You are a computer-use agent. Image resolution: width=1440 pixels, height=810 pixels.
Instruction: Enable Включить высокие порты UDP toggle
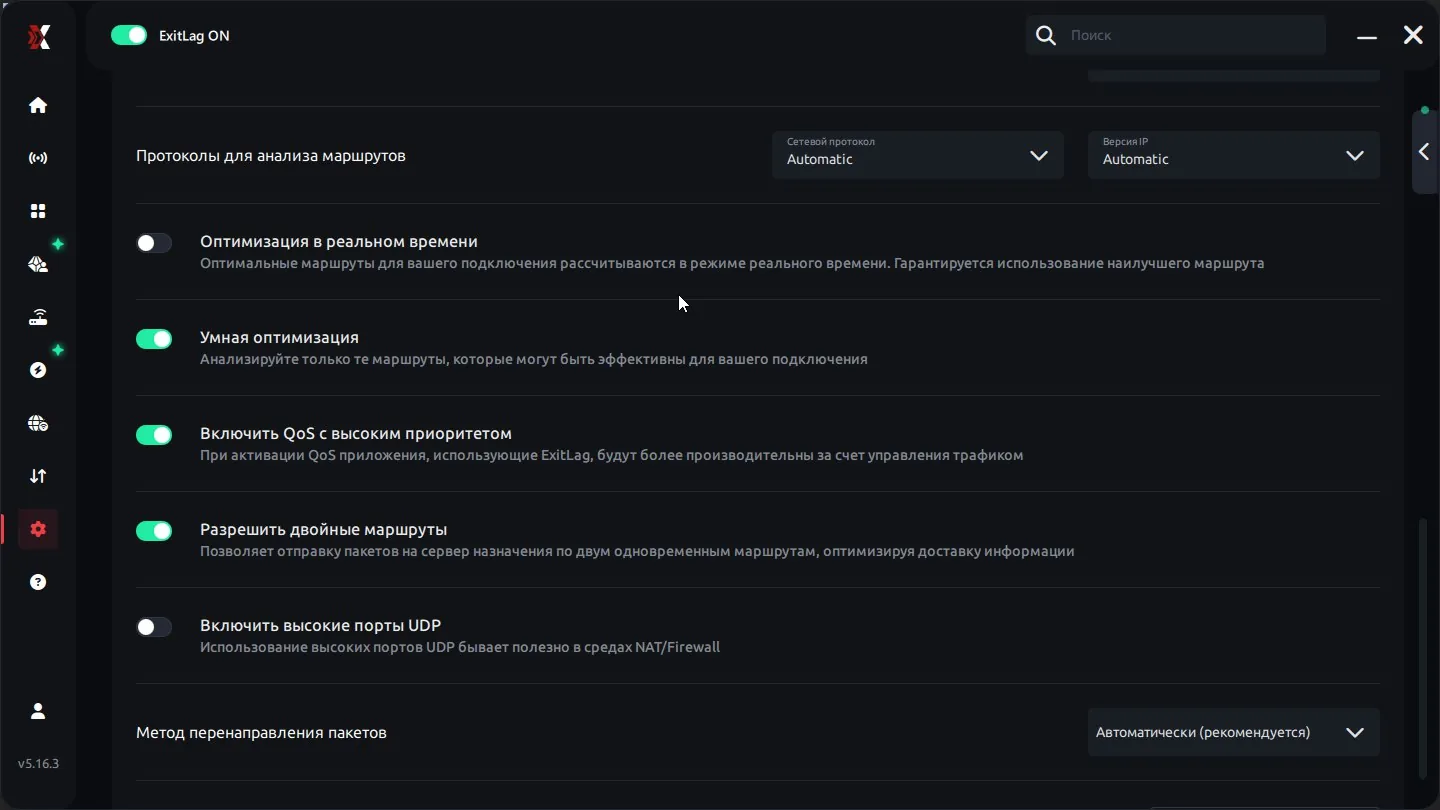pos(154,627)
